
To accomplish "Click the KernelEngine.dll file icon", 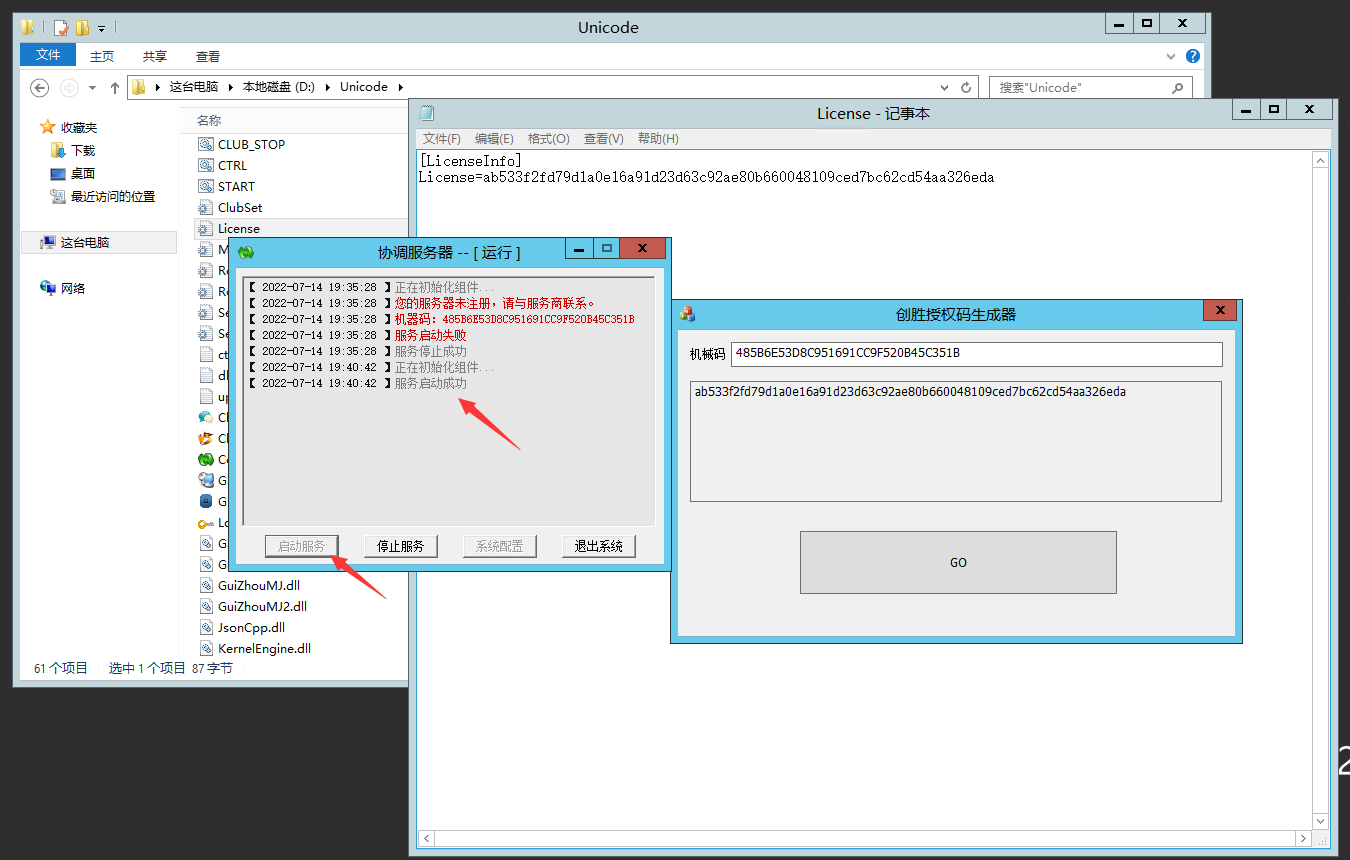I will [x=206, y=649].
